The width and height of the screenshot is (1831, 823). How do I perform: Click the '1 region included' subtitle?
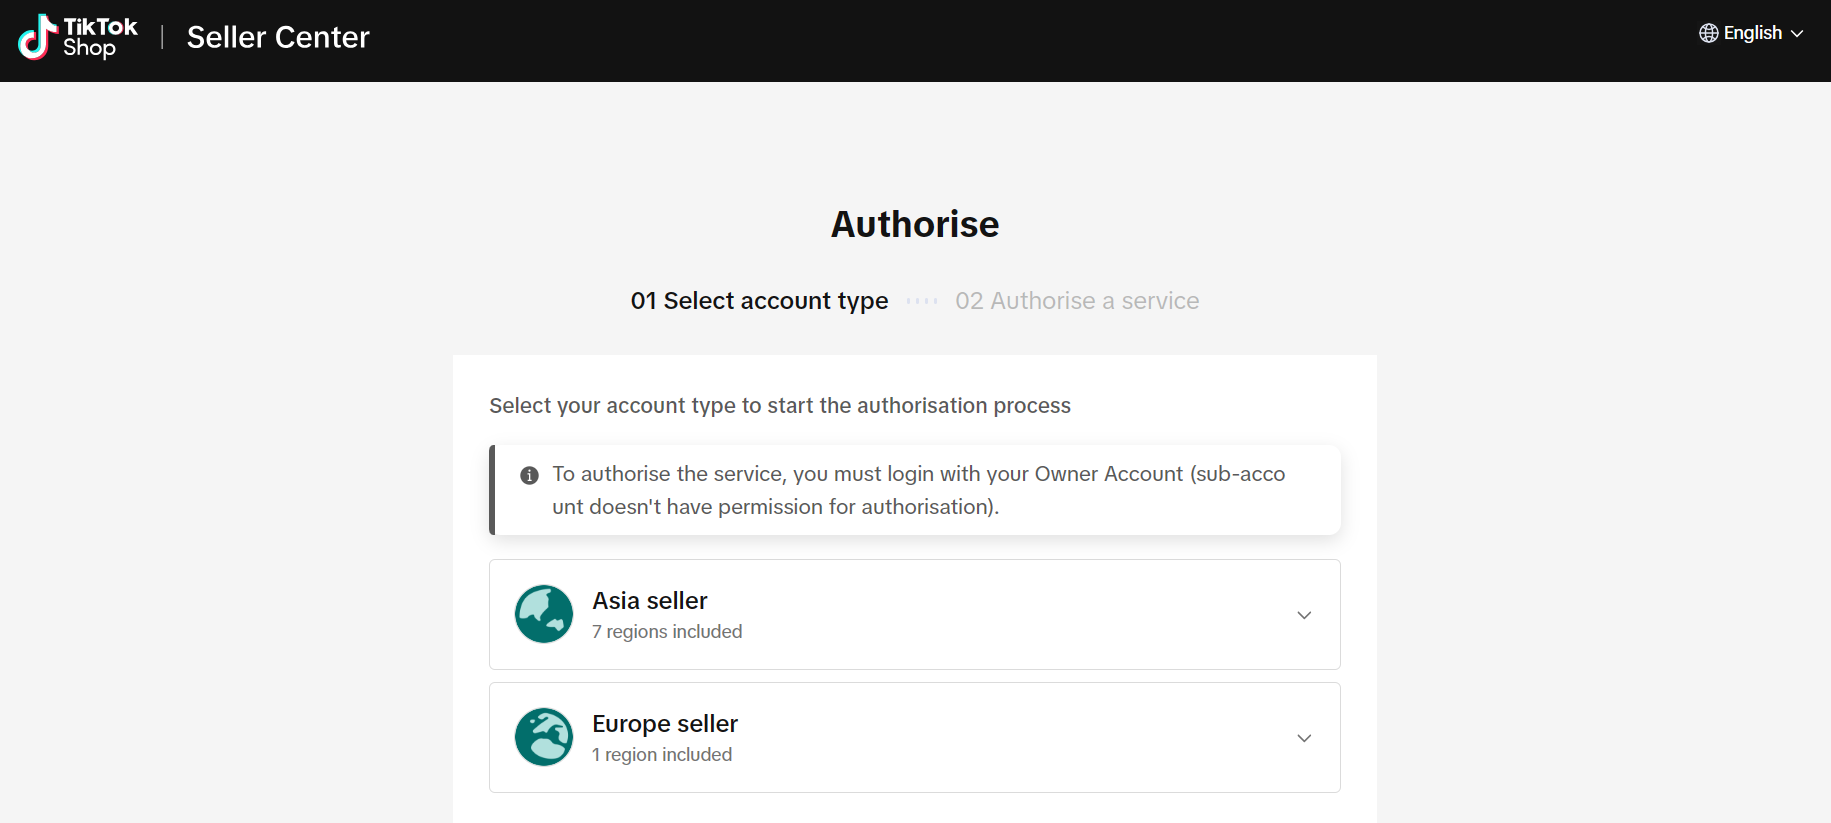click(x=662, y=755)
